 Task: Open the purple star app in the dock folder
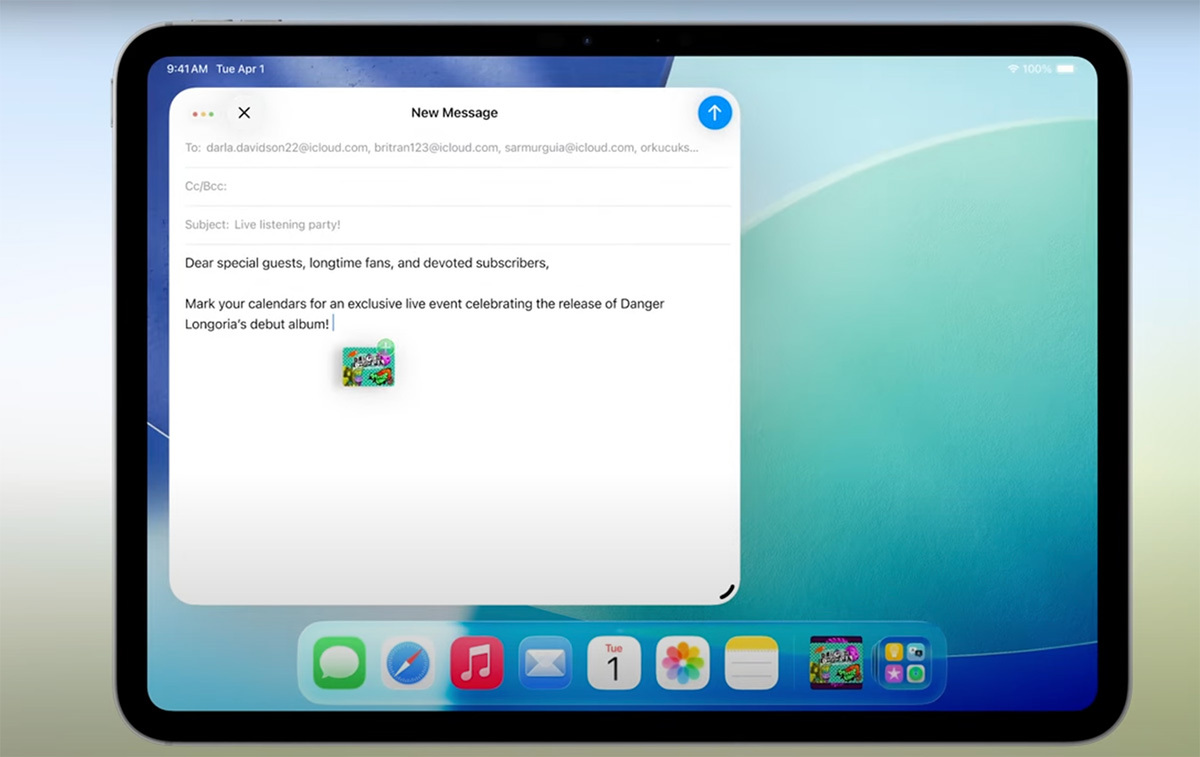893,673
